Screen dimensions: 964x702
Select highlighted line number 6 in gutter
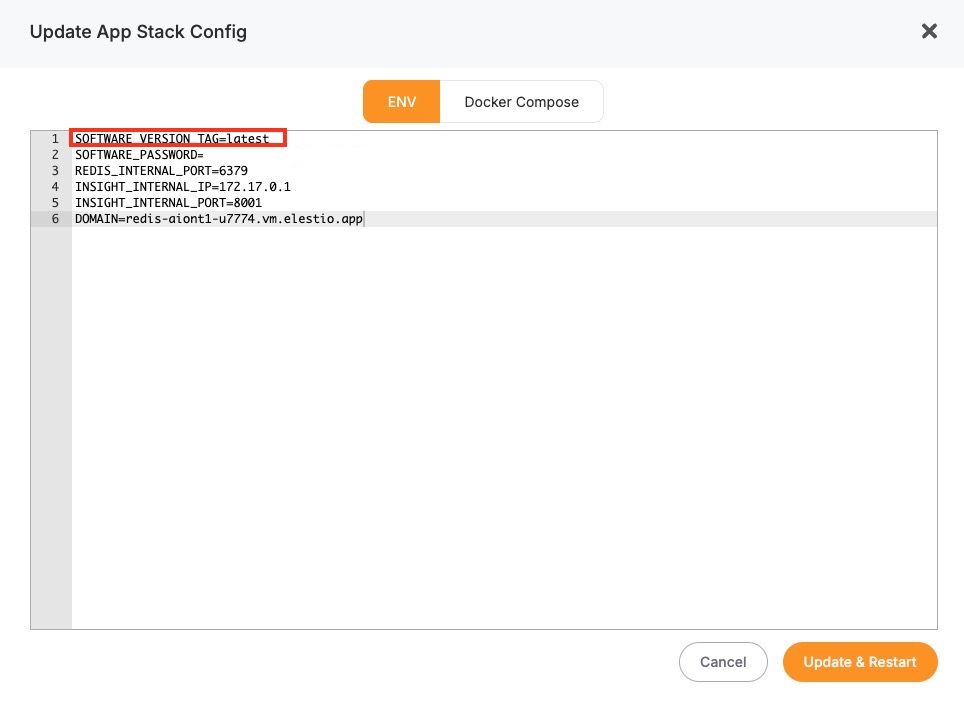coord(54,219)
